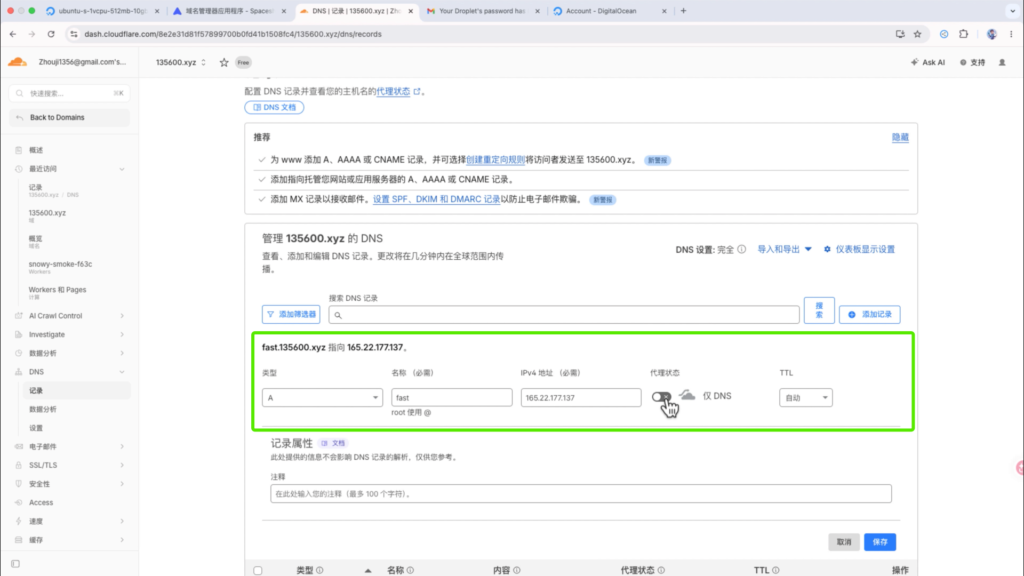Focus the 注释 comment field
Viewport: 1024px width, 576px height.
(x=581, y=494)
